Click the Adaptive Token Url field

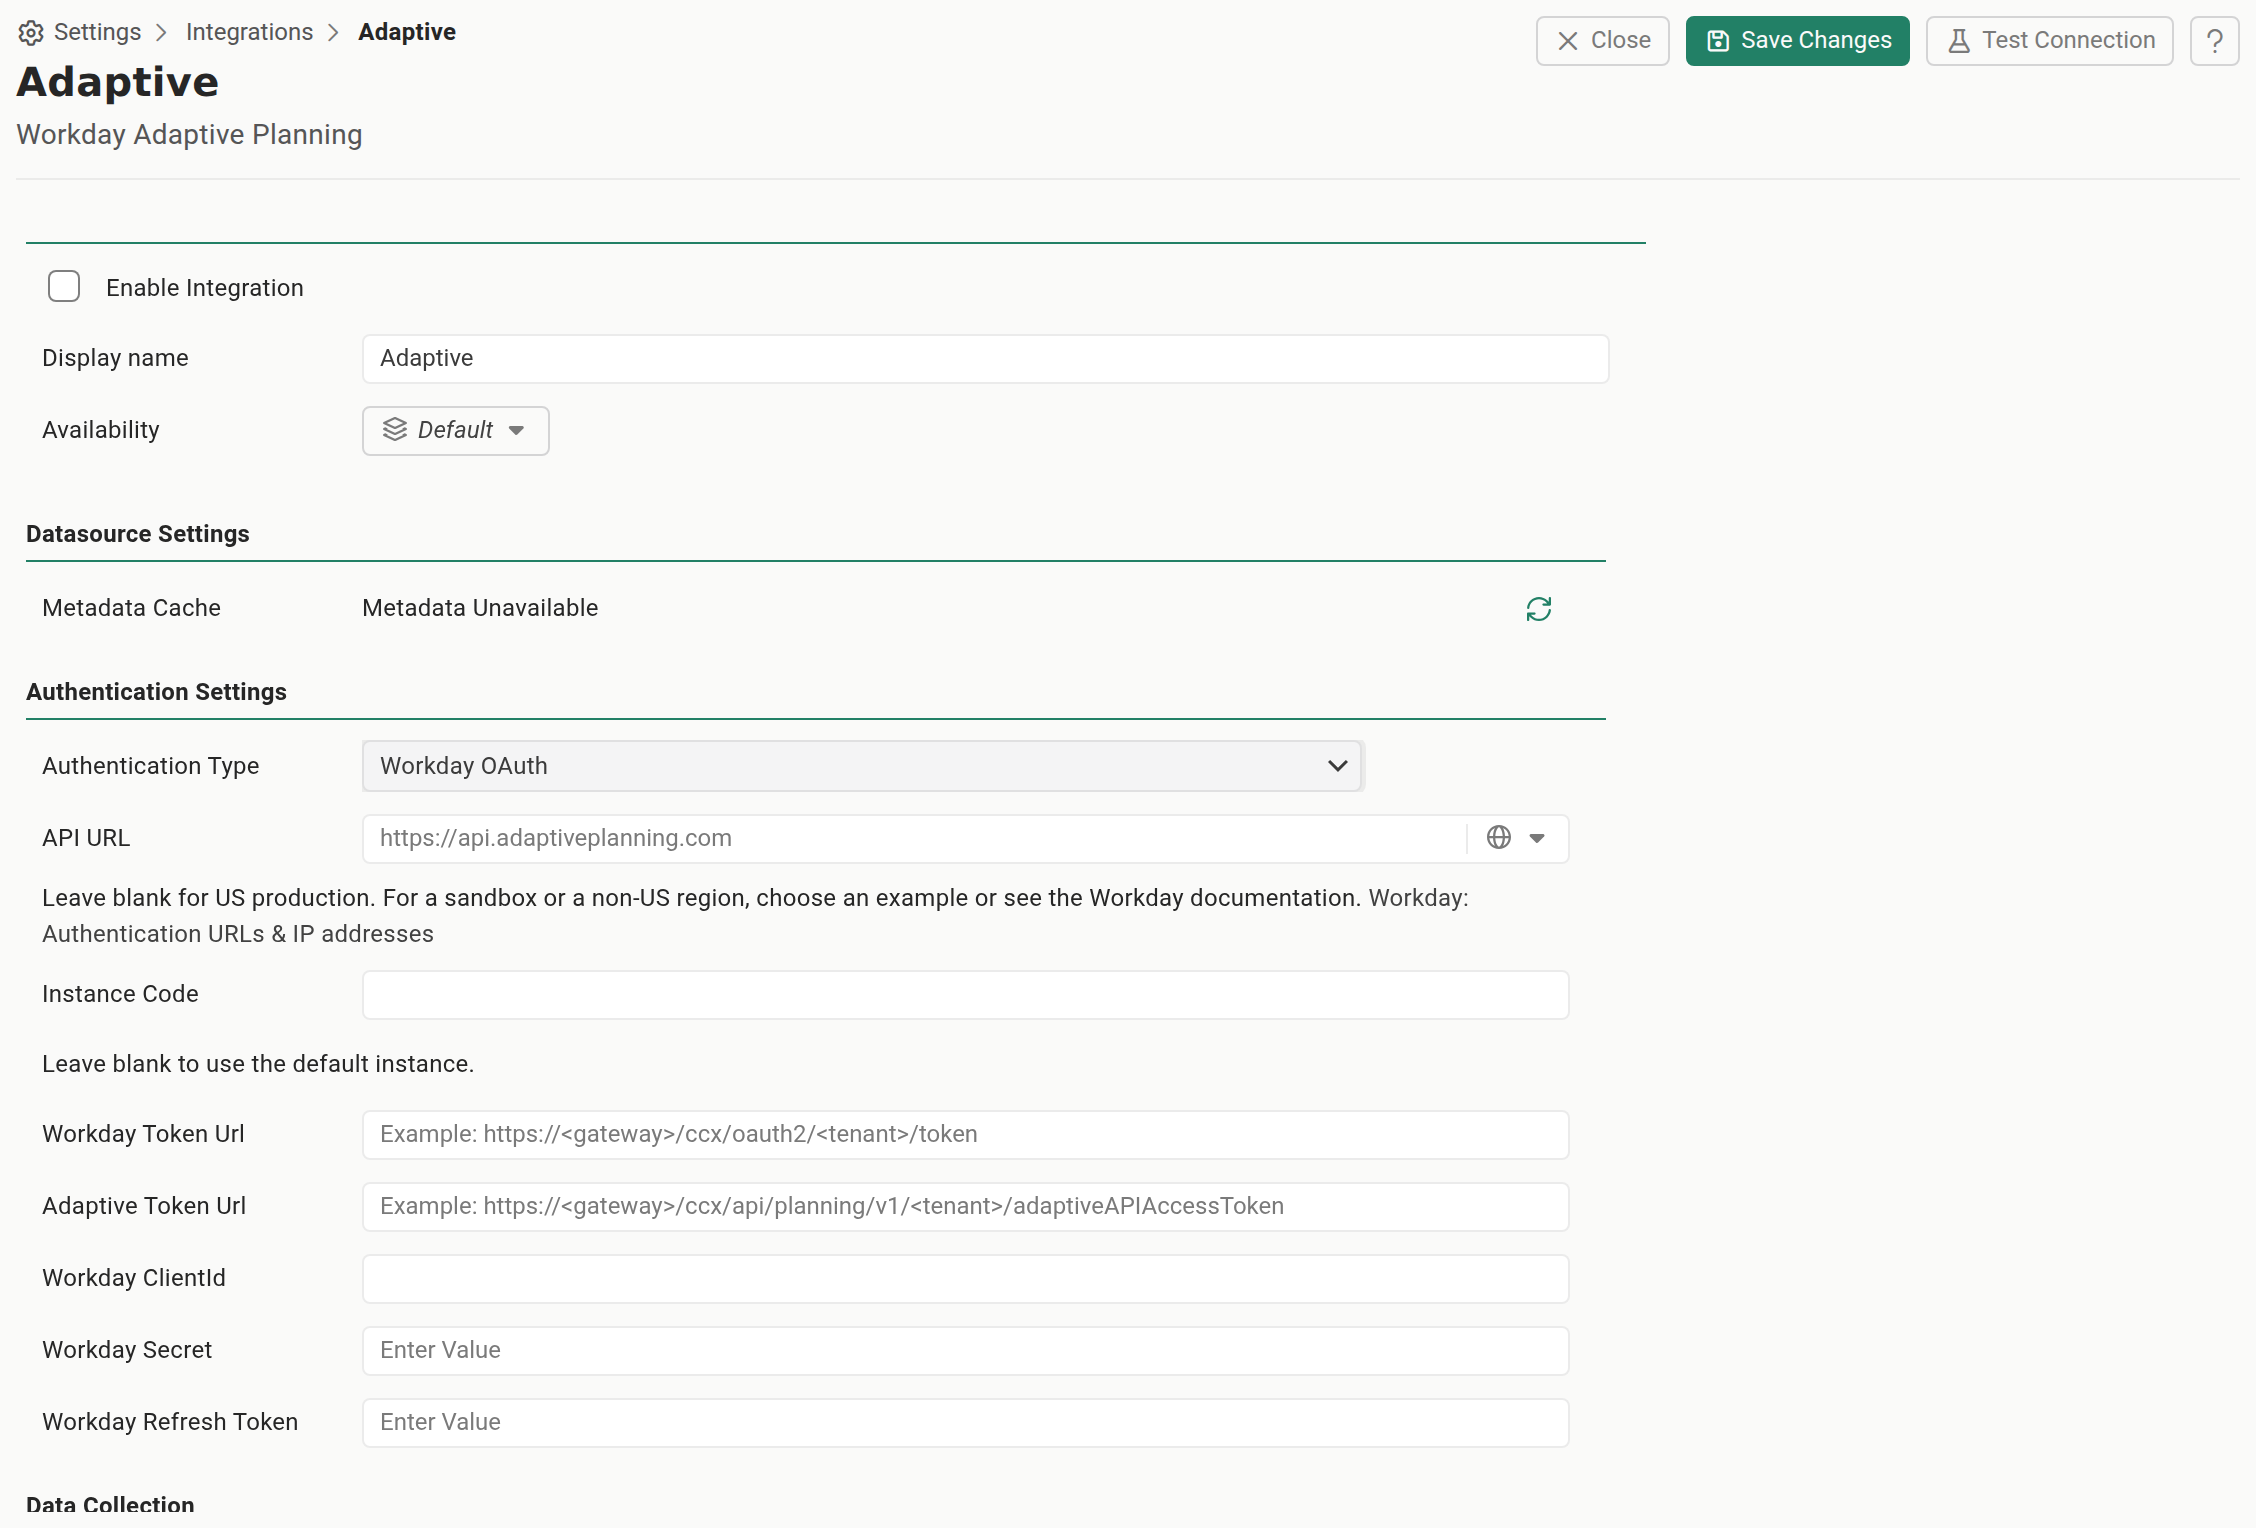[965, 1207]
